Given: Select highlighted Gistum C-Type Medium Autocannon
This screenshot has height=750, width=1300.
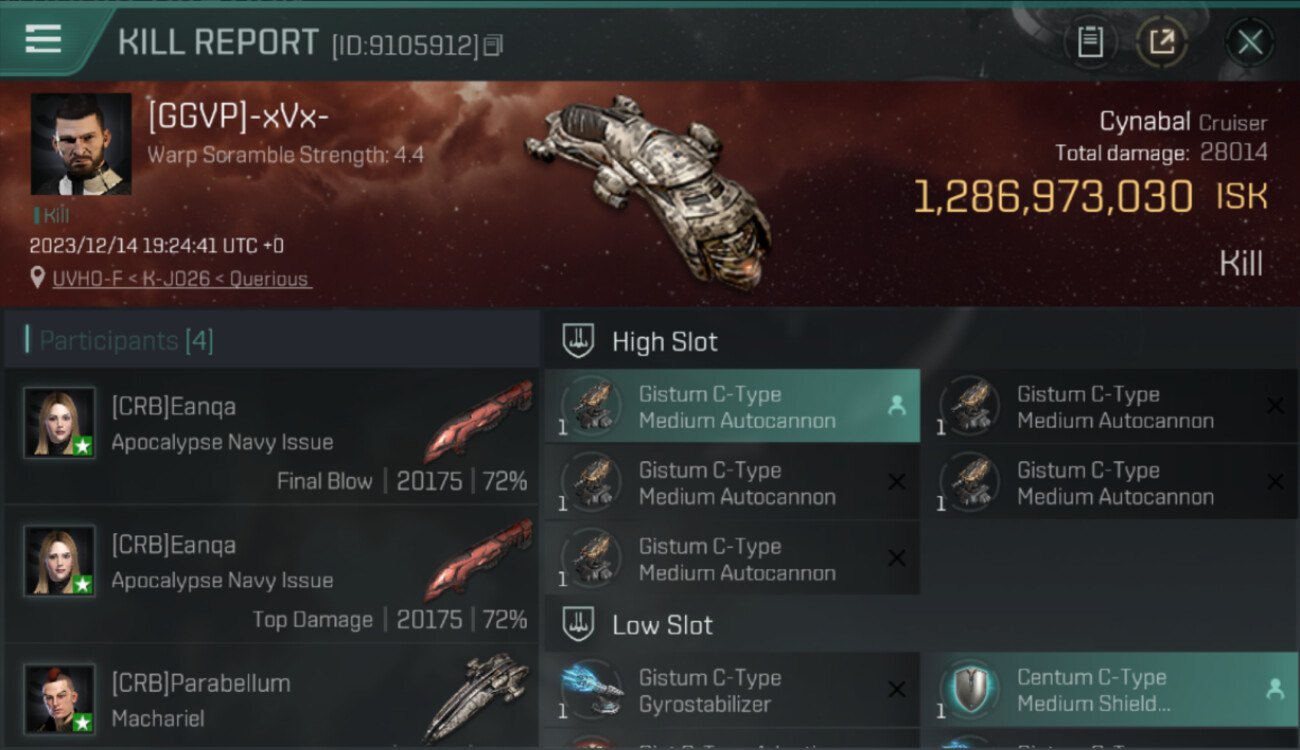Looking at the screenshot, I should [732, 406].
